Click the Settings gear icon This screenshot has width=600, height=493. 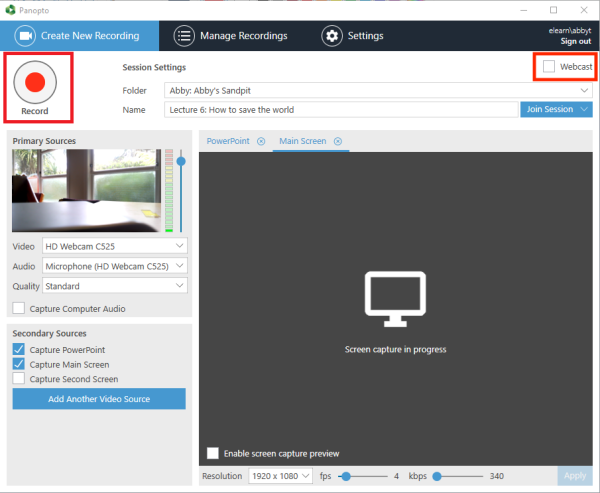point(331,36)
